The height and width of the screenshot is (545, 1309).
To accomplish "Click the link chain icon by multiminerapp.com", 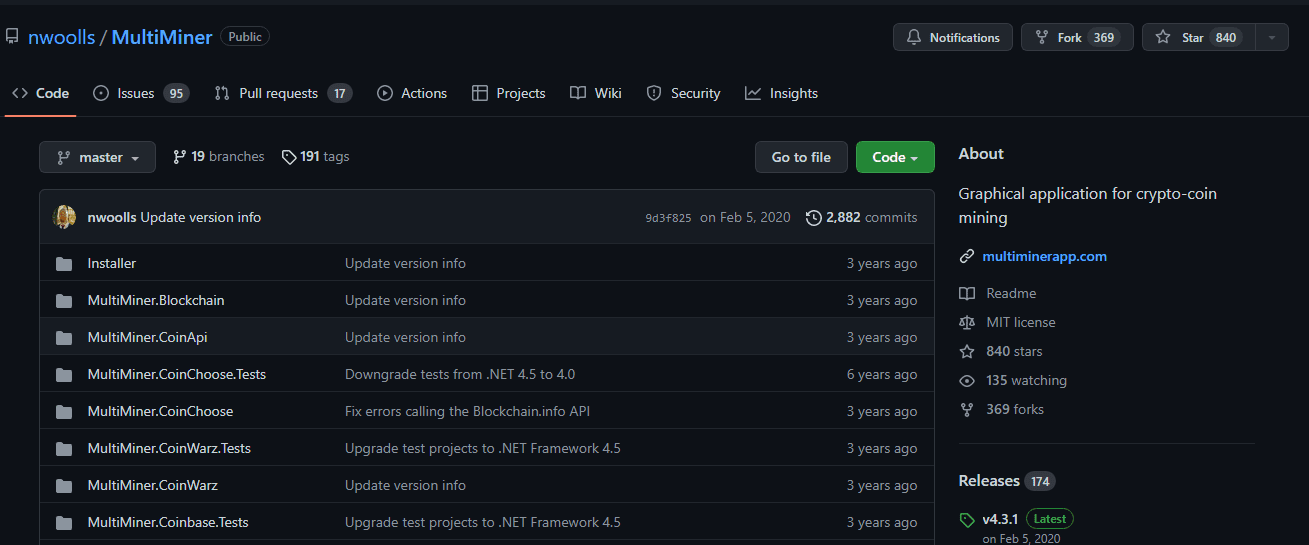I will tap(967, 257).
